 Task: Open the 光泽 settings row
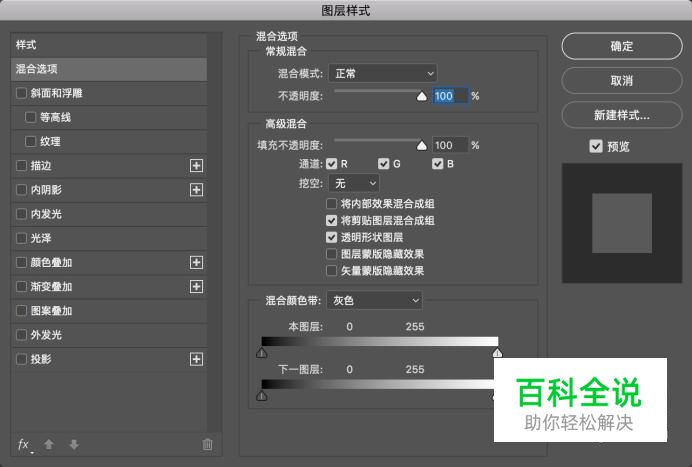click(x=109, y=238)
